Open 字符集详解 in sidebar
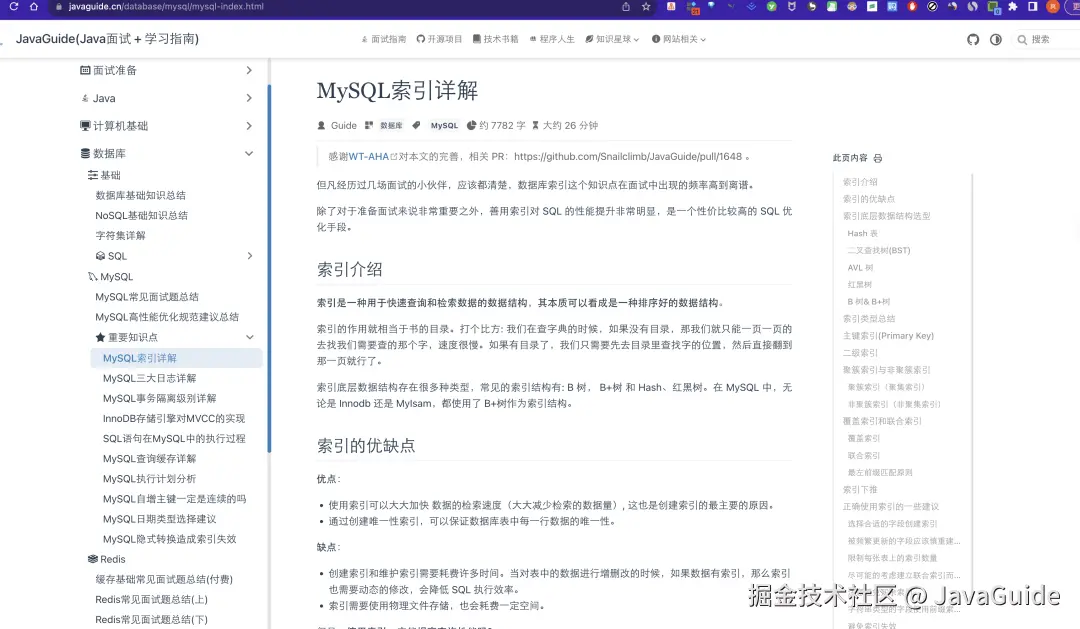 (x=121, y=235)
